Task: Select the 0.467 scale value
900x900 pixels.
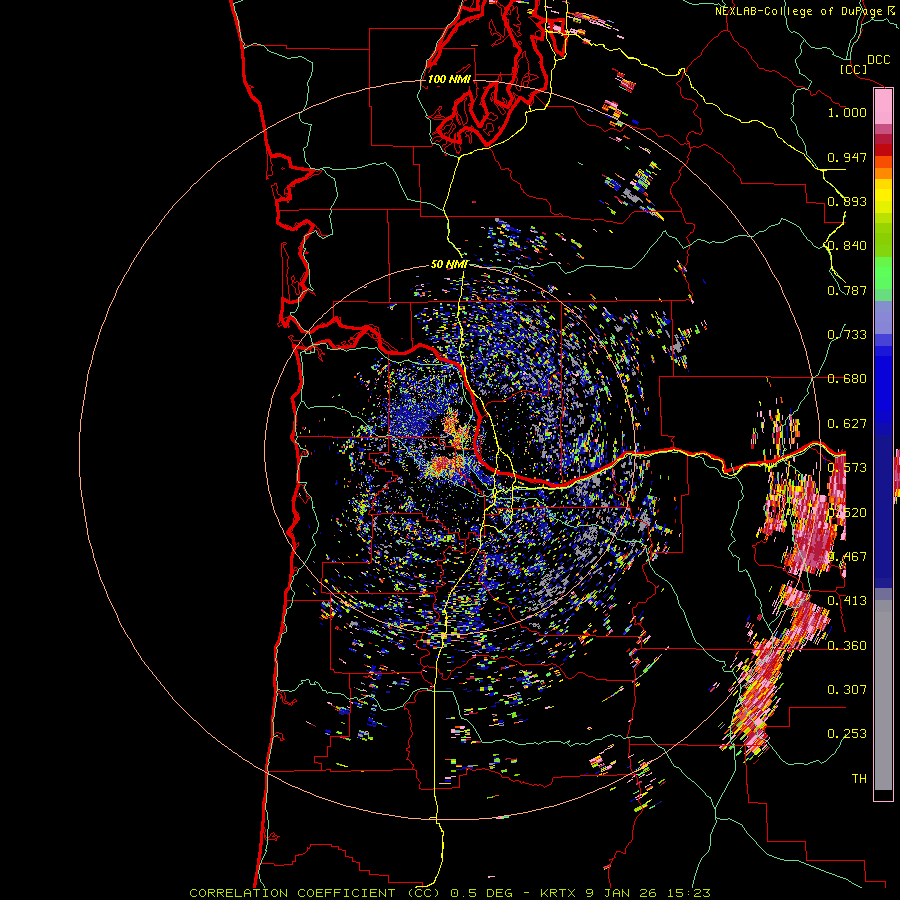Action: point(847,557)
